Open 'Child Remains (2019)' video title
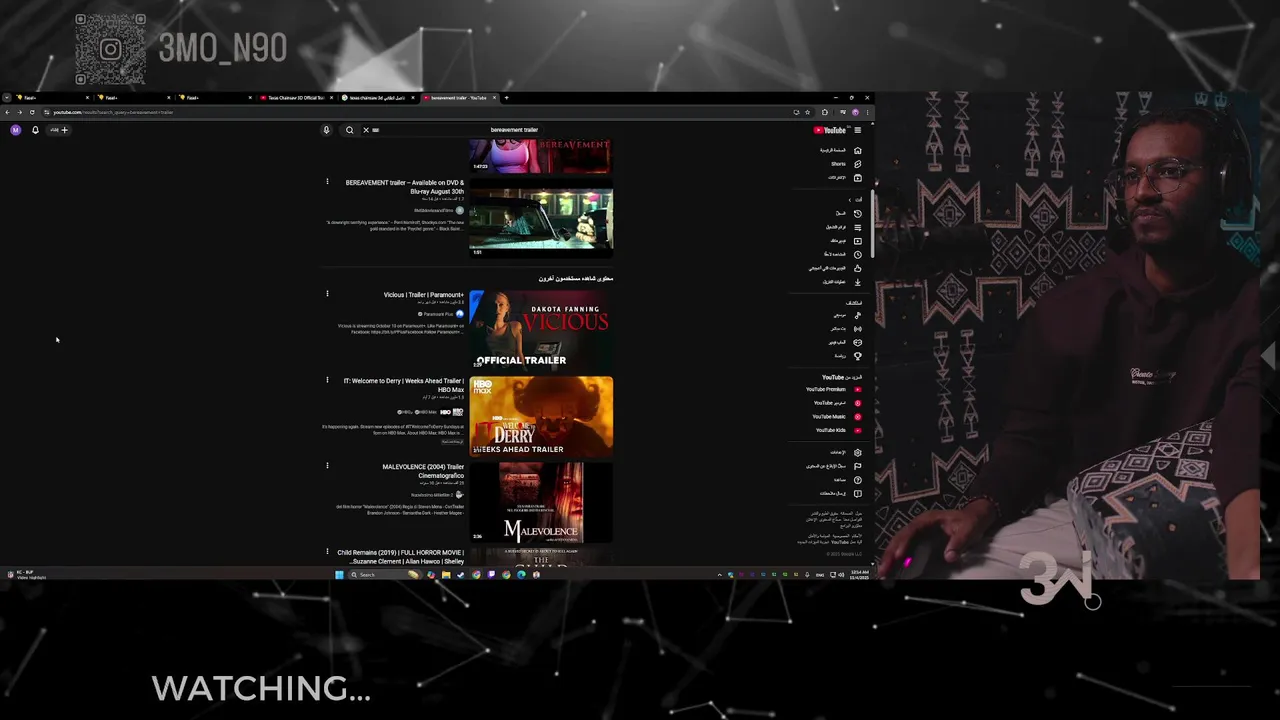Image resolution: width=1280 pixels, height=720 pixels. (401, 557)
